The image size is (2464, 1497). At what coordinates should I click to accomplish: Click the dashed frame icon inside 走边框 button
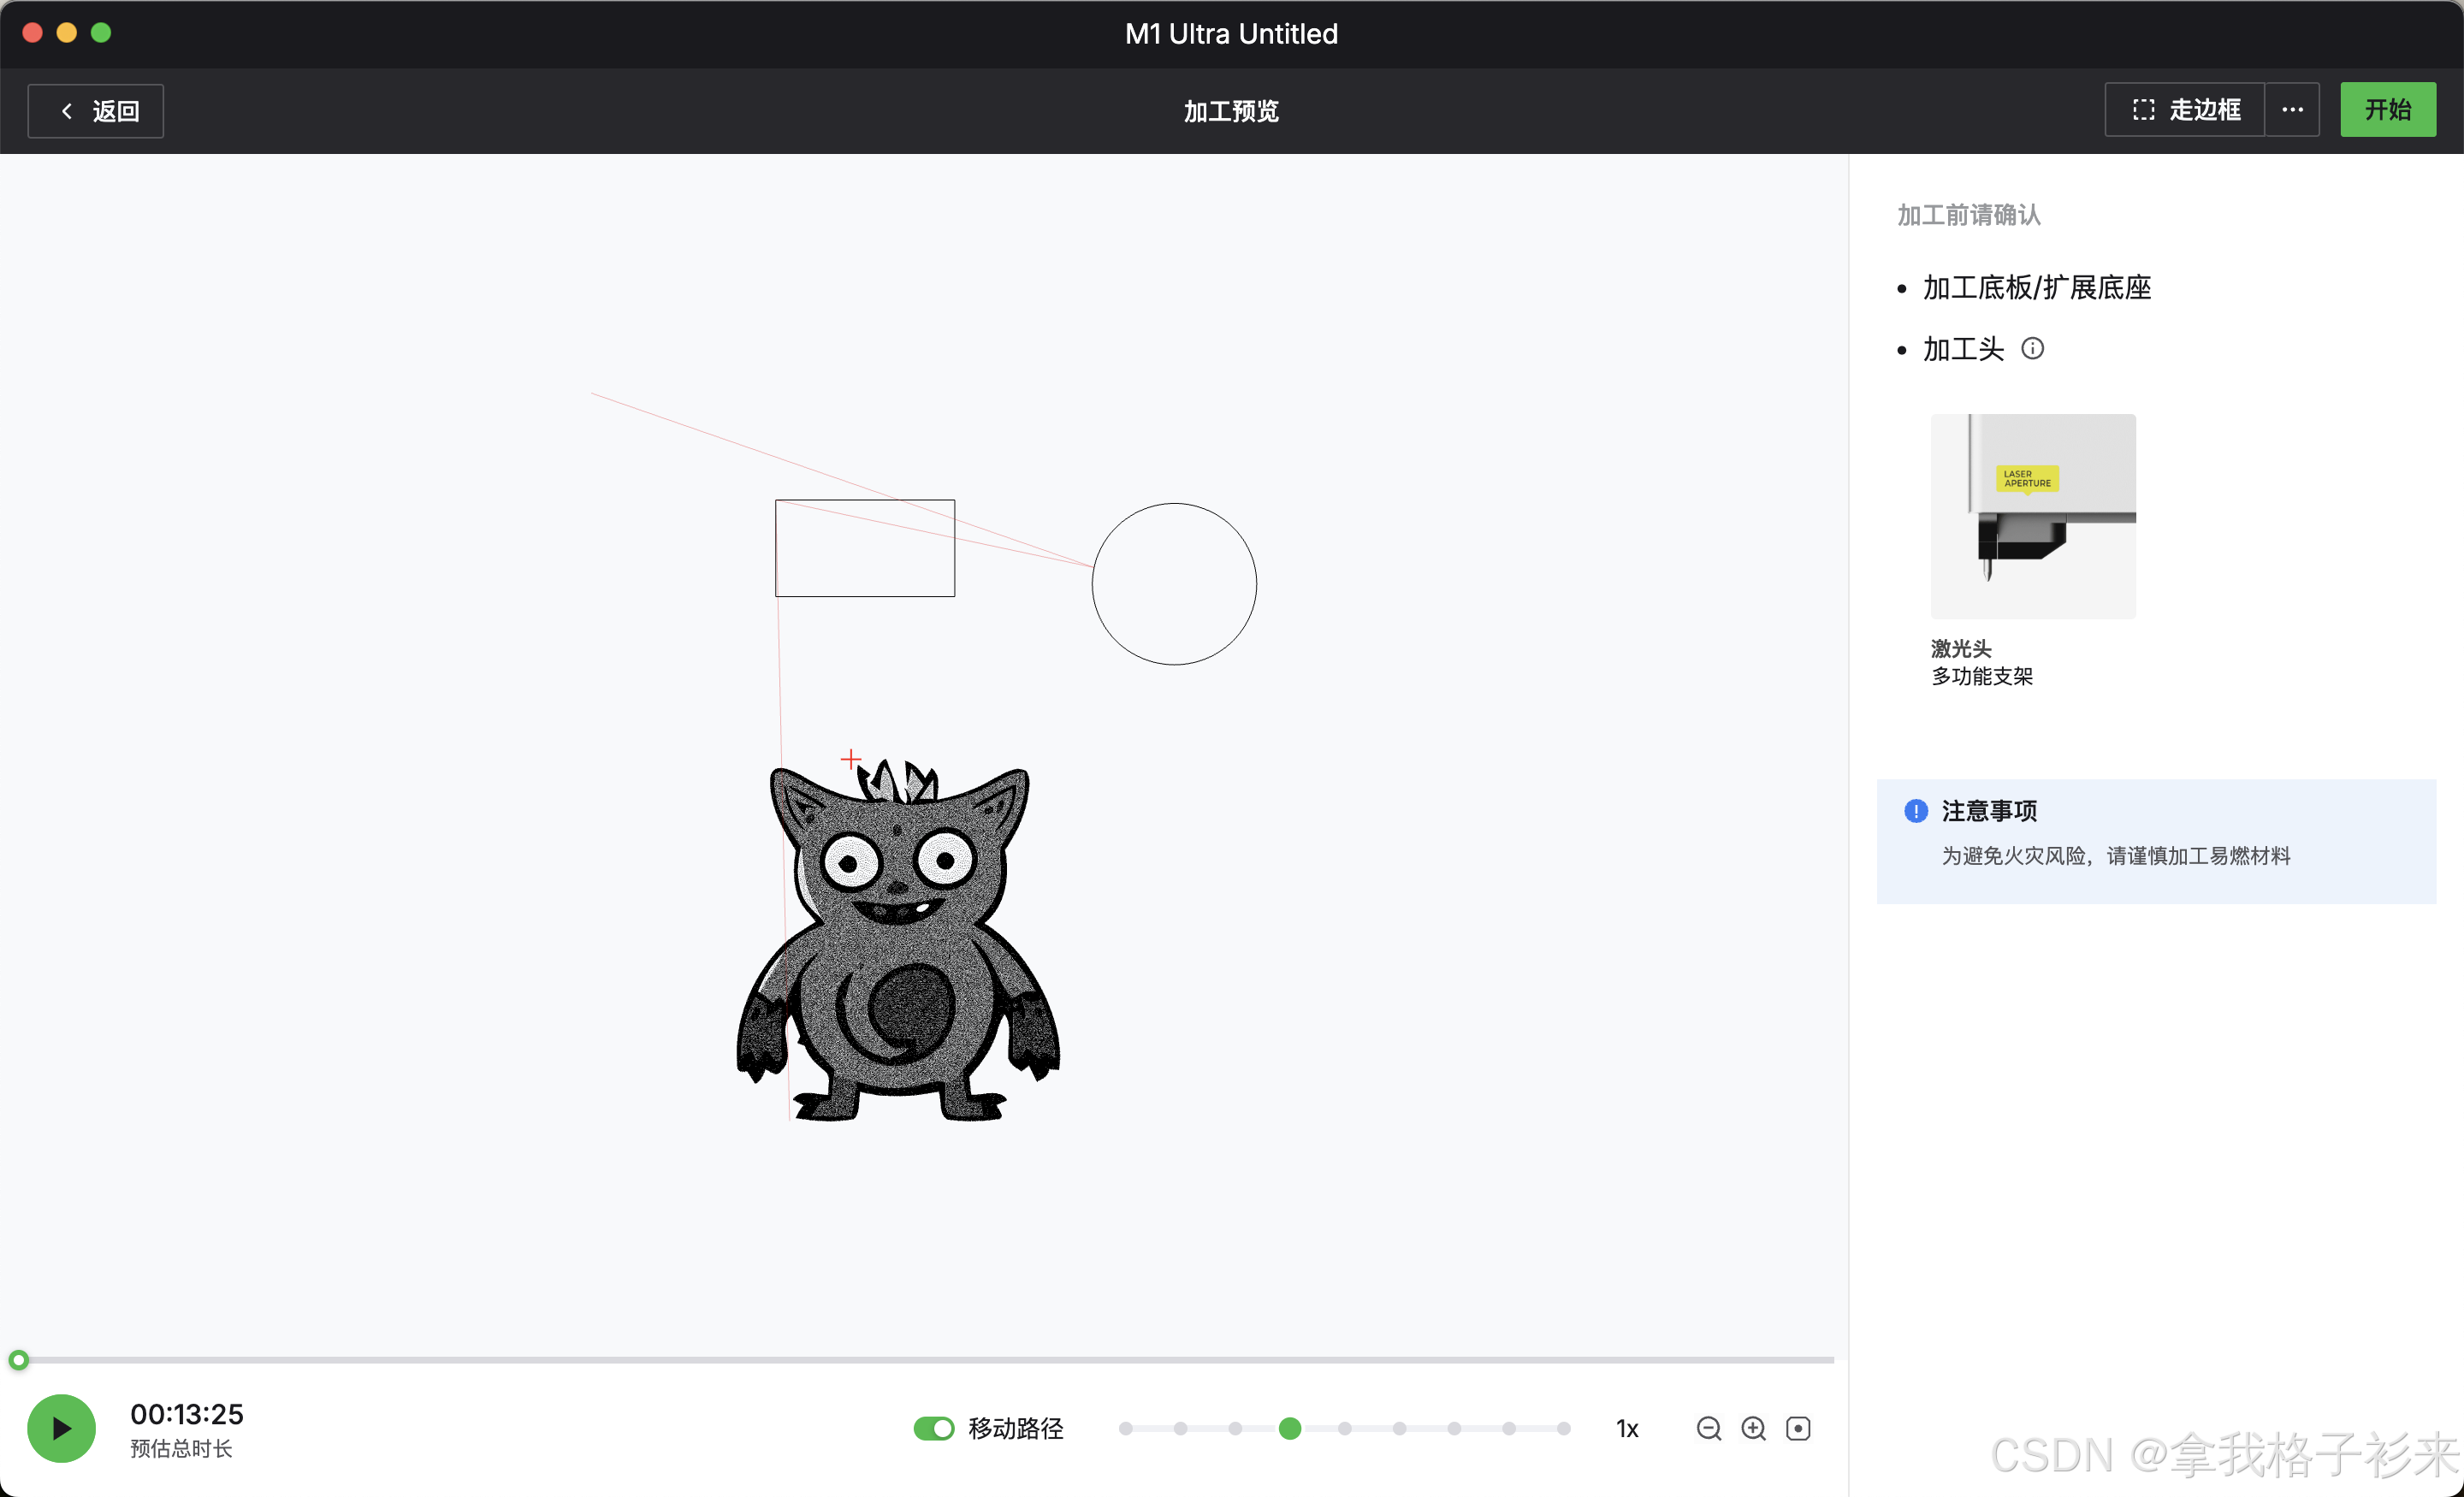2144,110
